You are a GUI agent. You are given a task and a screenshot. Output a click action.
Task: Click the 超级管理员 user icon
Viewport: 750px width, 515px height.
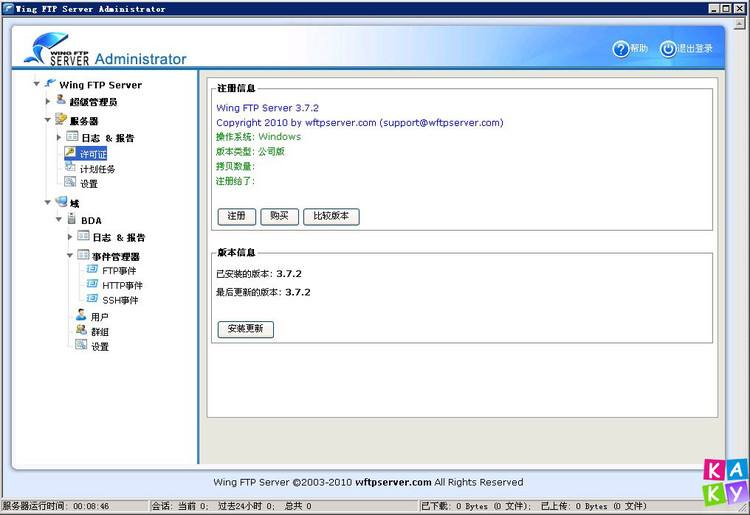click(61, 99)
